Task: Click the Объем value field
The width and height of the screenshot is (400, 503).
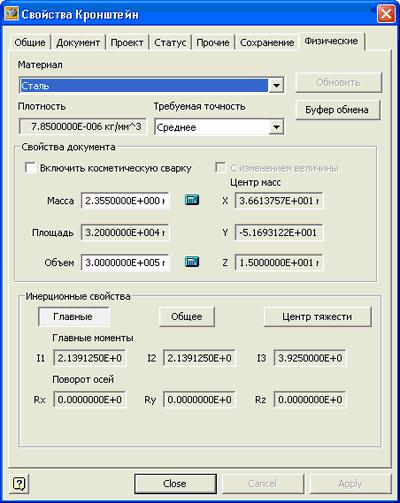Action: 125,262
